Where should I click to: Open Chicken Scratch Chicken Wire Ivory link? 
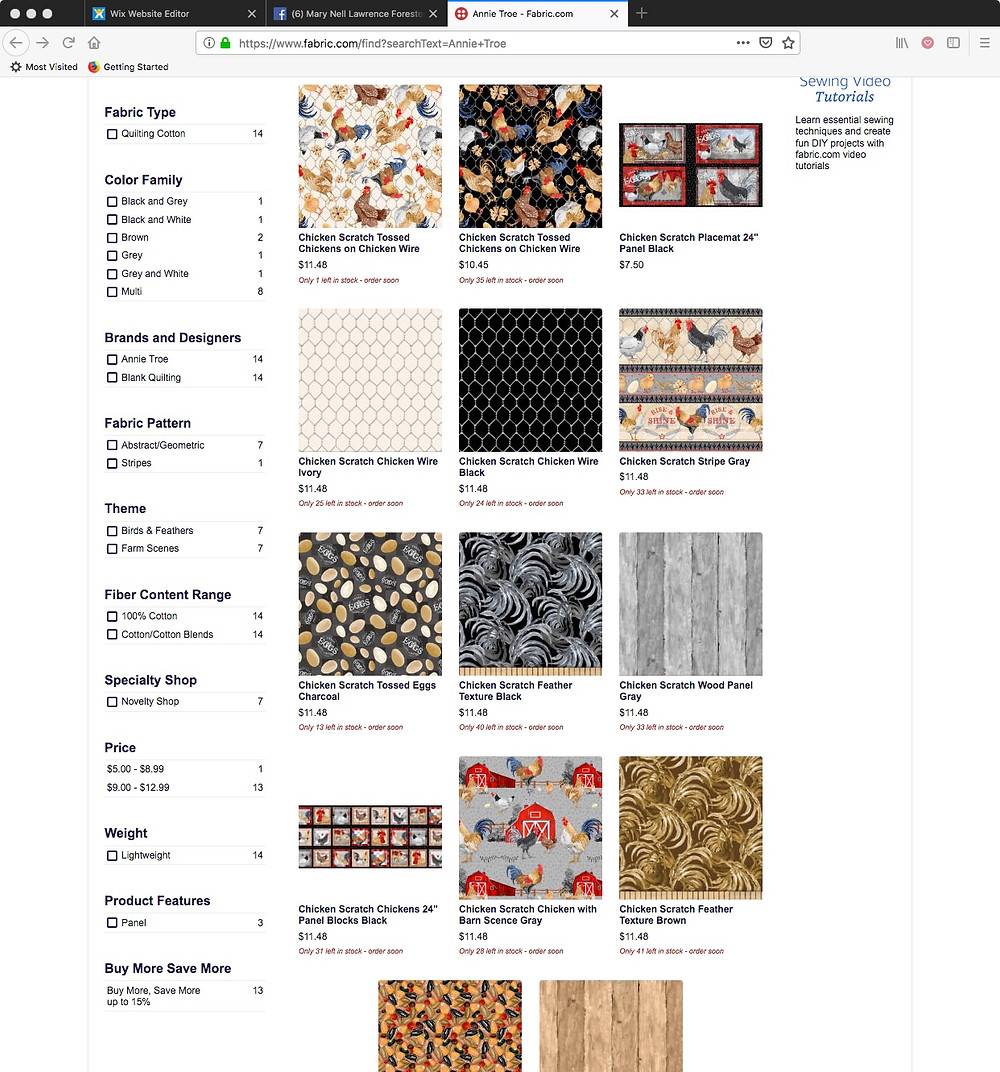pyautogui.click(x=368, y=467)
